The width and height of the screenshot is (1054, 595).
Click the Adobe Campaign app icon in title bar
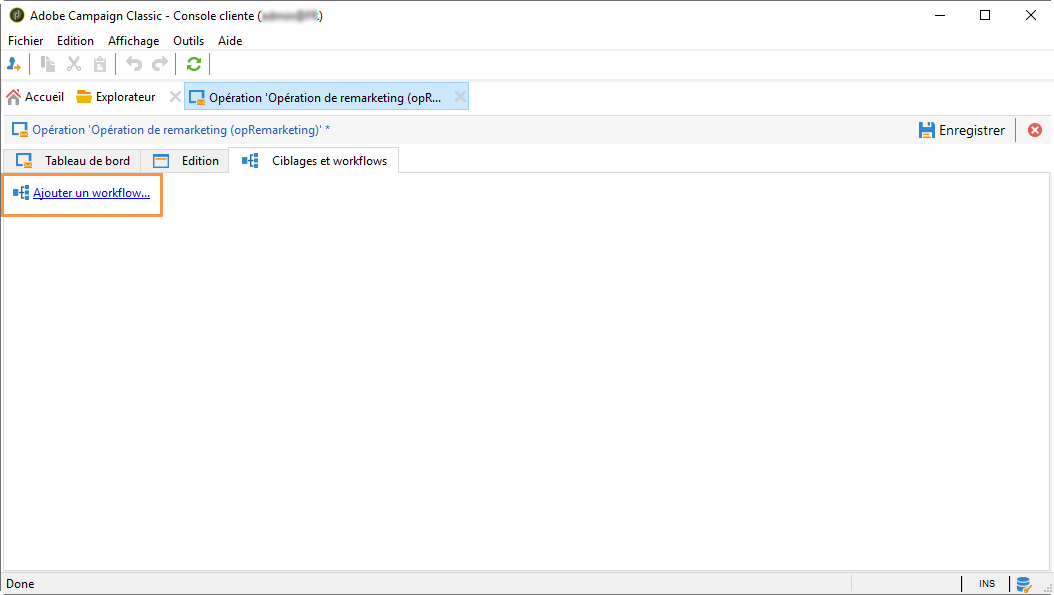pos(17,15)
